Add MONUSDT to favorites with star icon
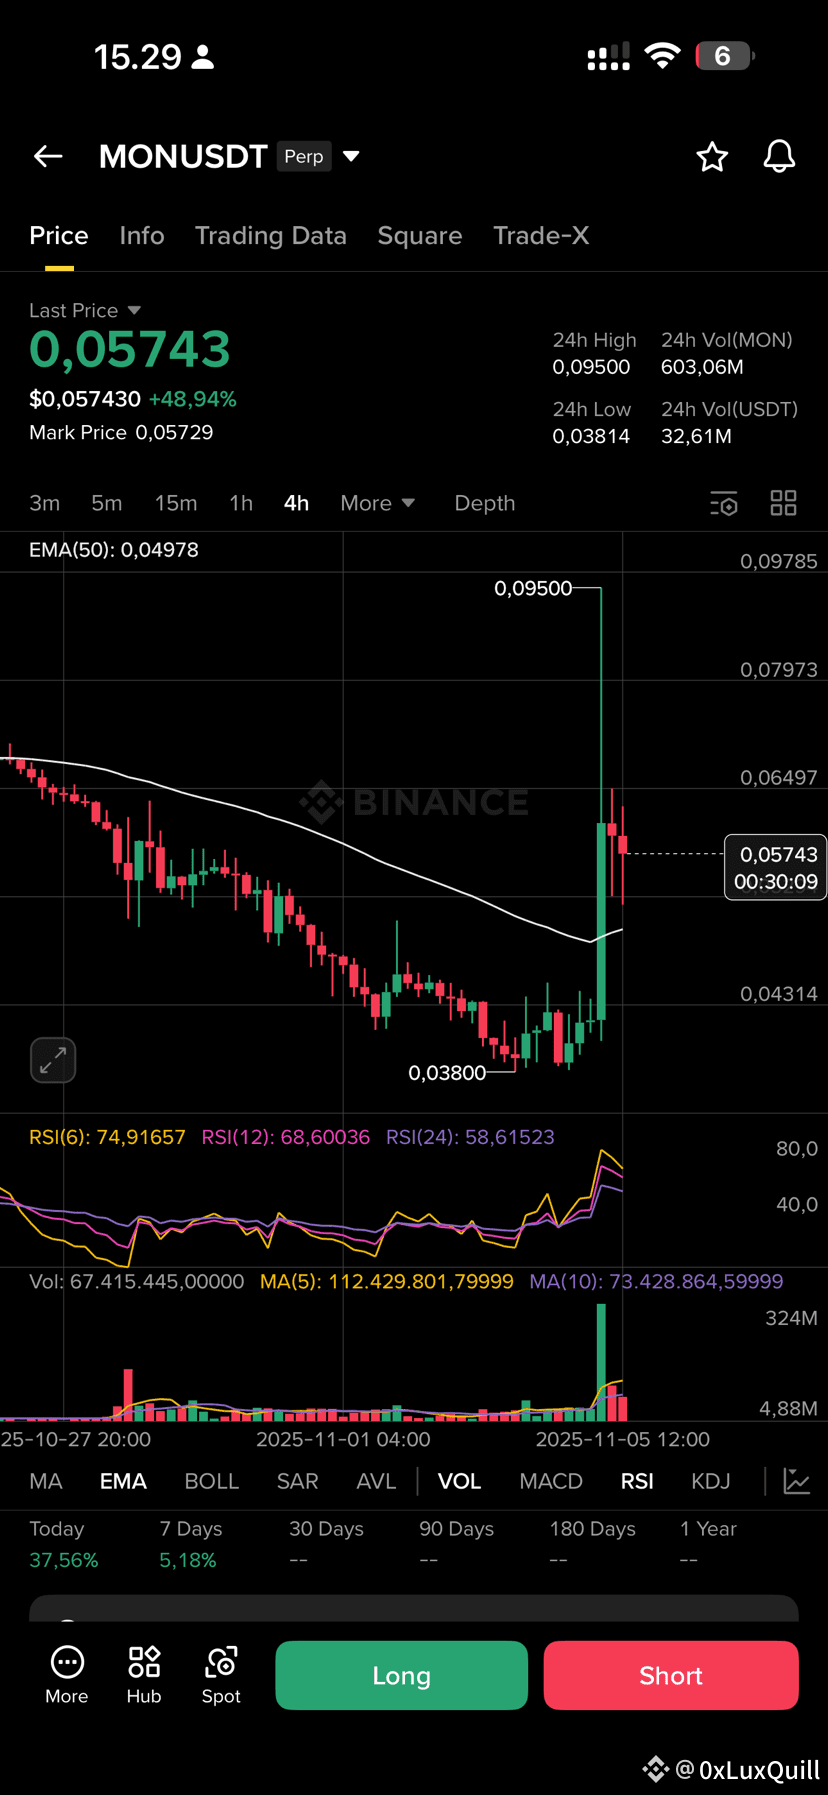Screen dimensions: 828x1795 [712, 157]
